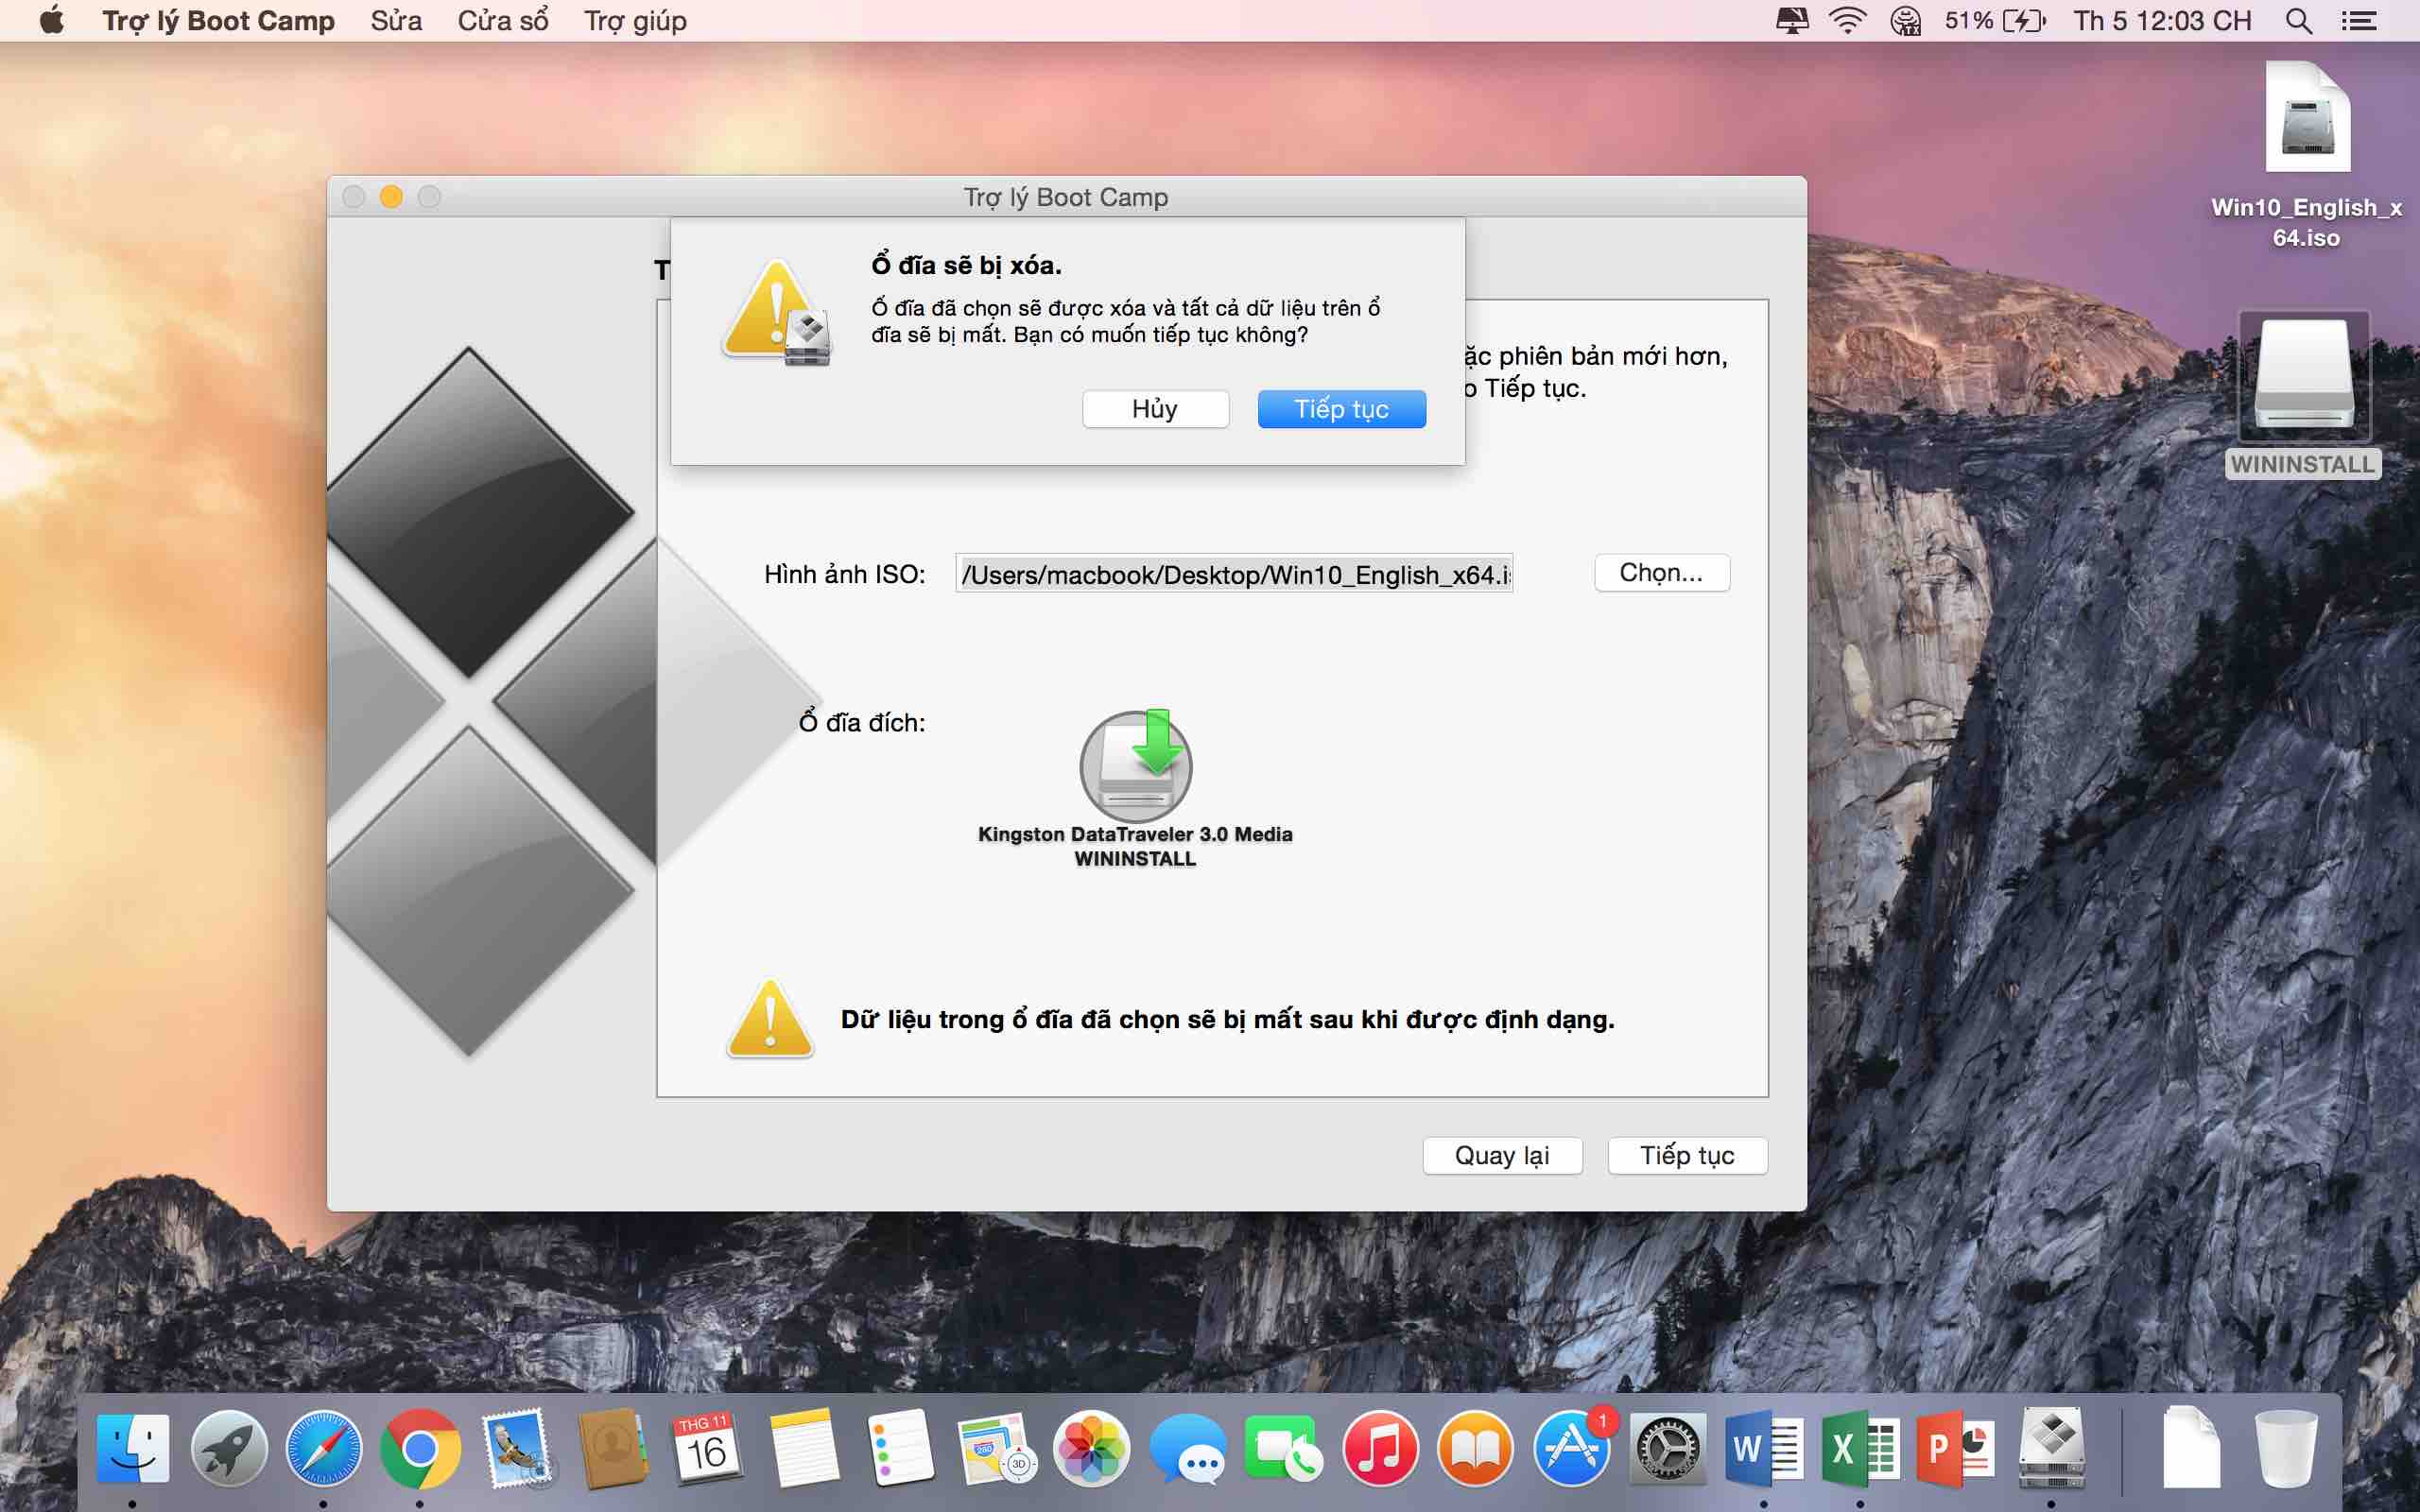Open Spotlight search magnifier icon
Image resolution: width=2420 pixels, height=1512 pixels.
tap(2298, 21)
